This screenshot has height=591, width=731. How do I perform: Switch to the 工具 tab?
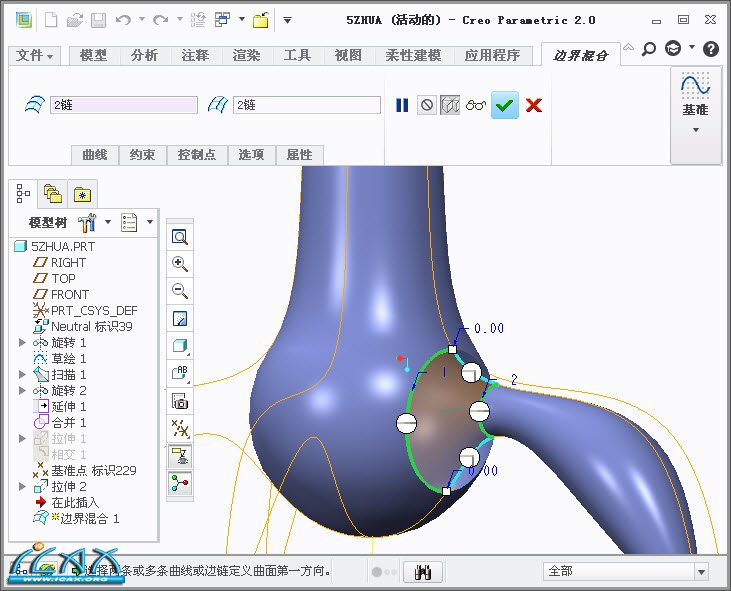click(x=297, y=55)
